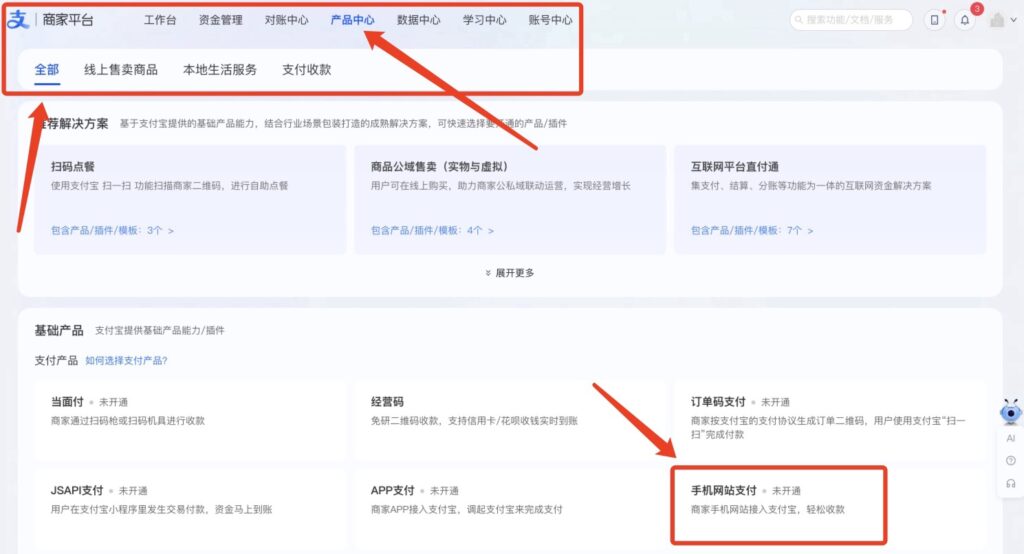Open the 资金管理 menu
Screen dimensions: 1024x554
[221, 20]
